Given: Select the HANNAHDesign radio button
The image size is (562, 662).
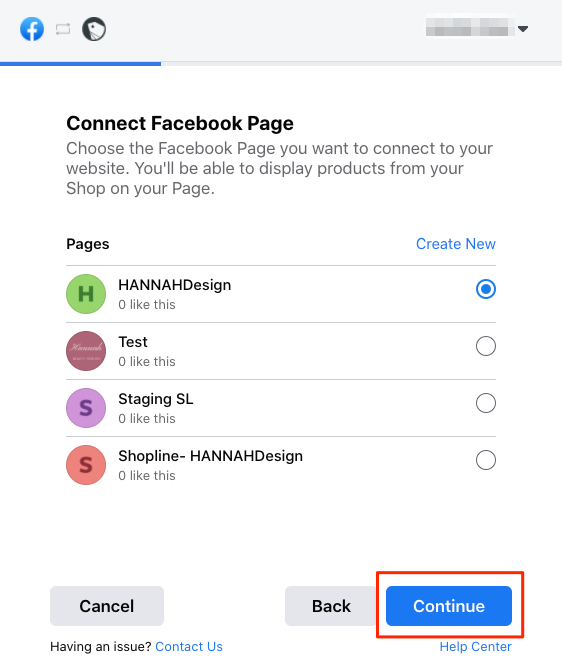Looking at the screenshot, I should 486,289.
